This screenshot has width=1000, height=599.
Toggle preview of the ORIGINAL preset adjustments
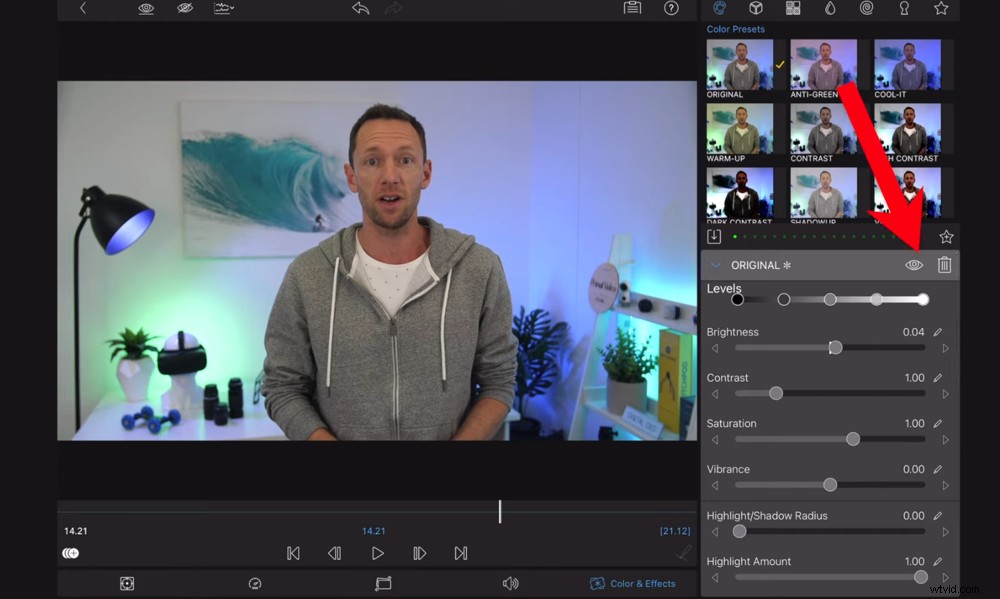pyautogui.click(x=913, y=265)
